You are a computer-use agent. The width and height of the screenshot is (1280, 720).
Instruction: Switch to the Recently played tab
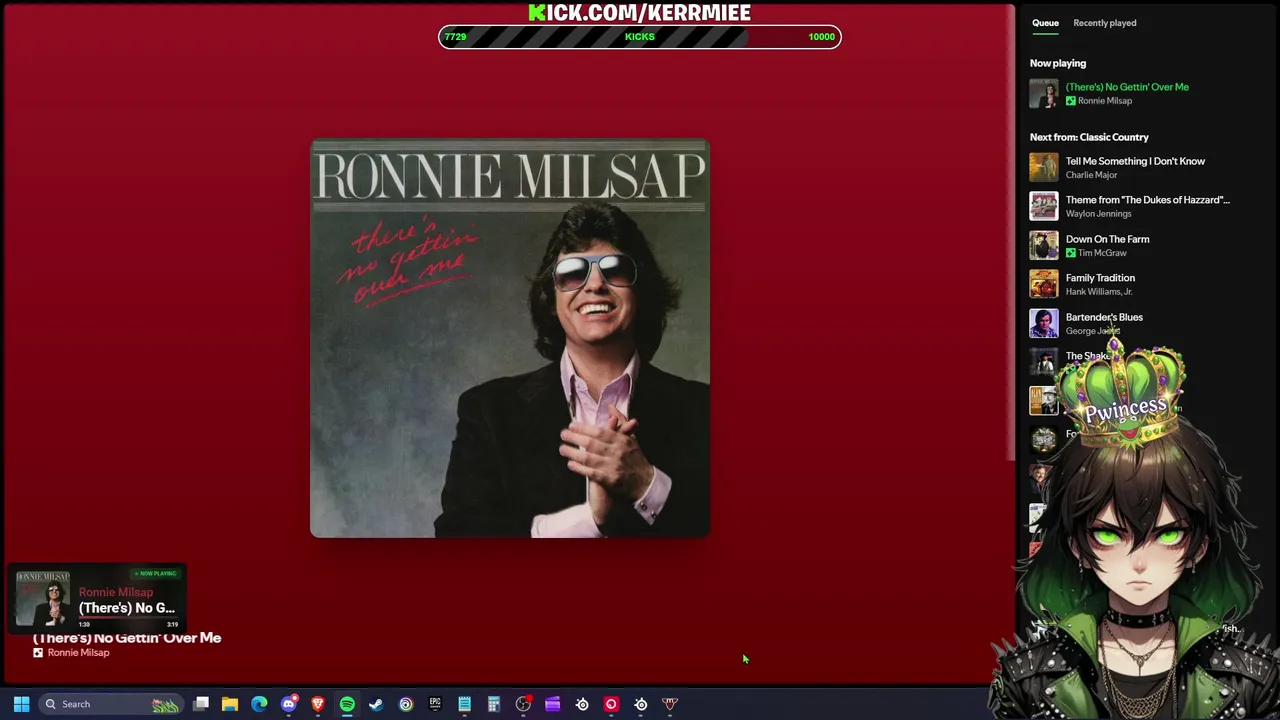pos(1105,23)
